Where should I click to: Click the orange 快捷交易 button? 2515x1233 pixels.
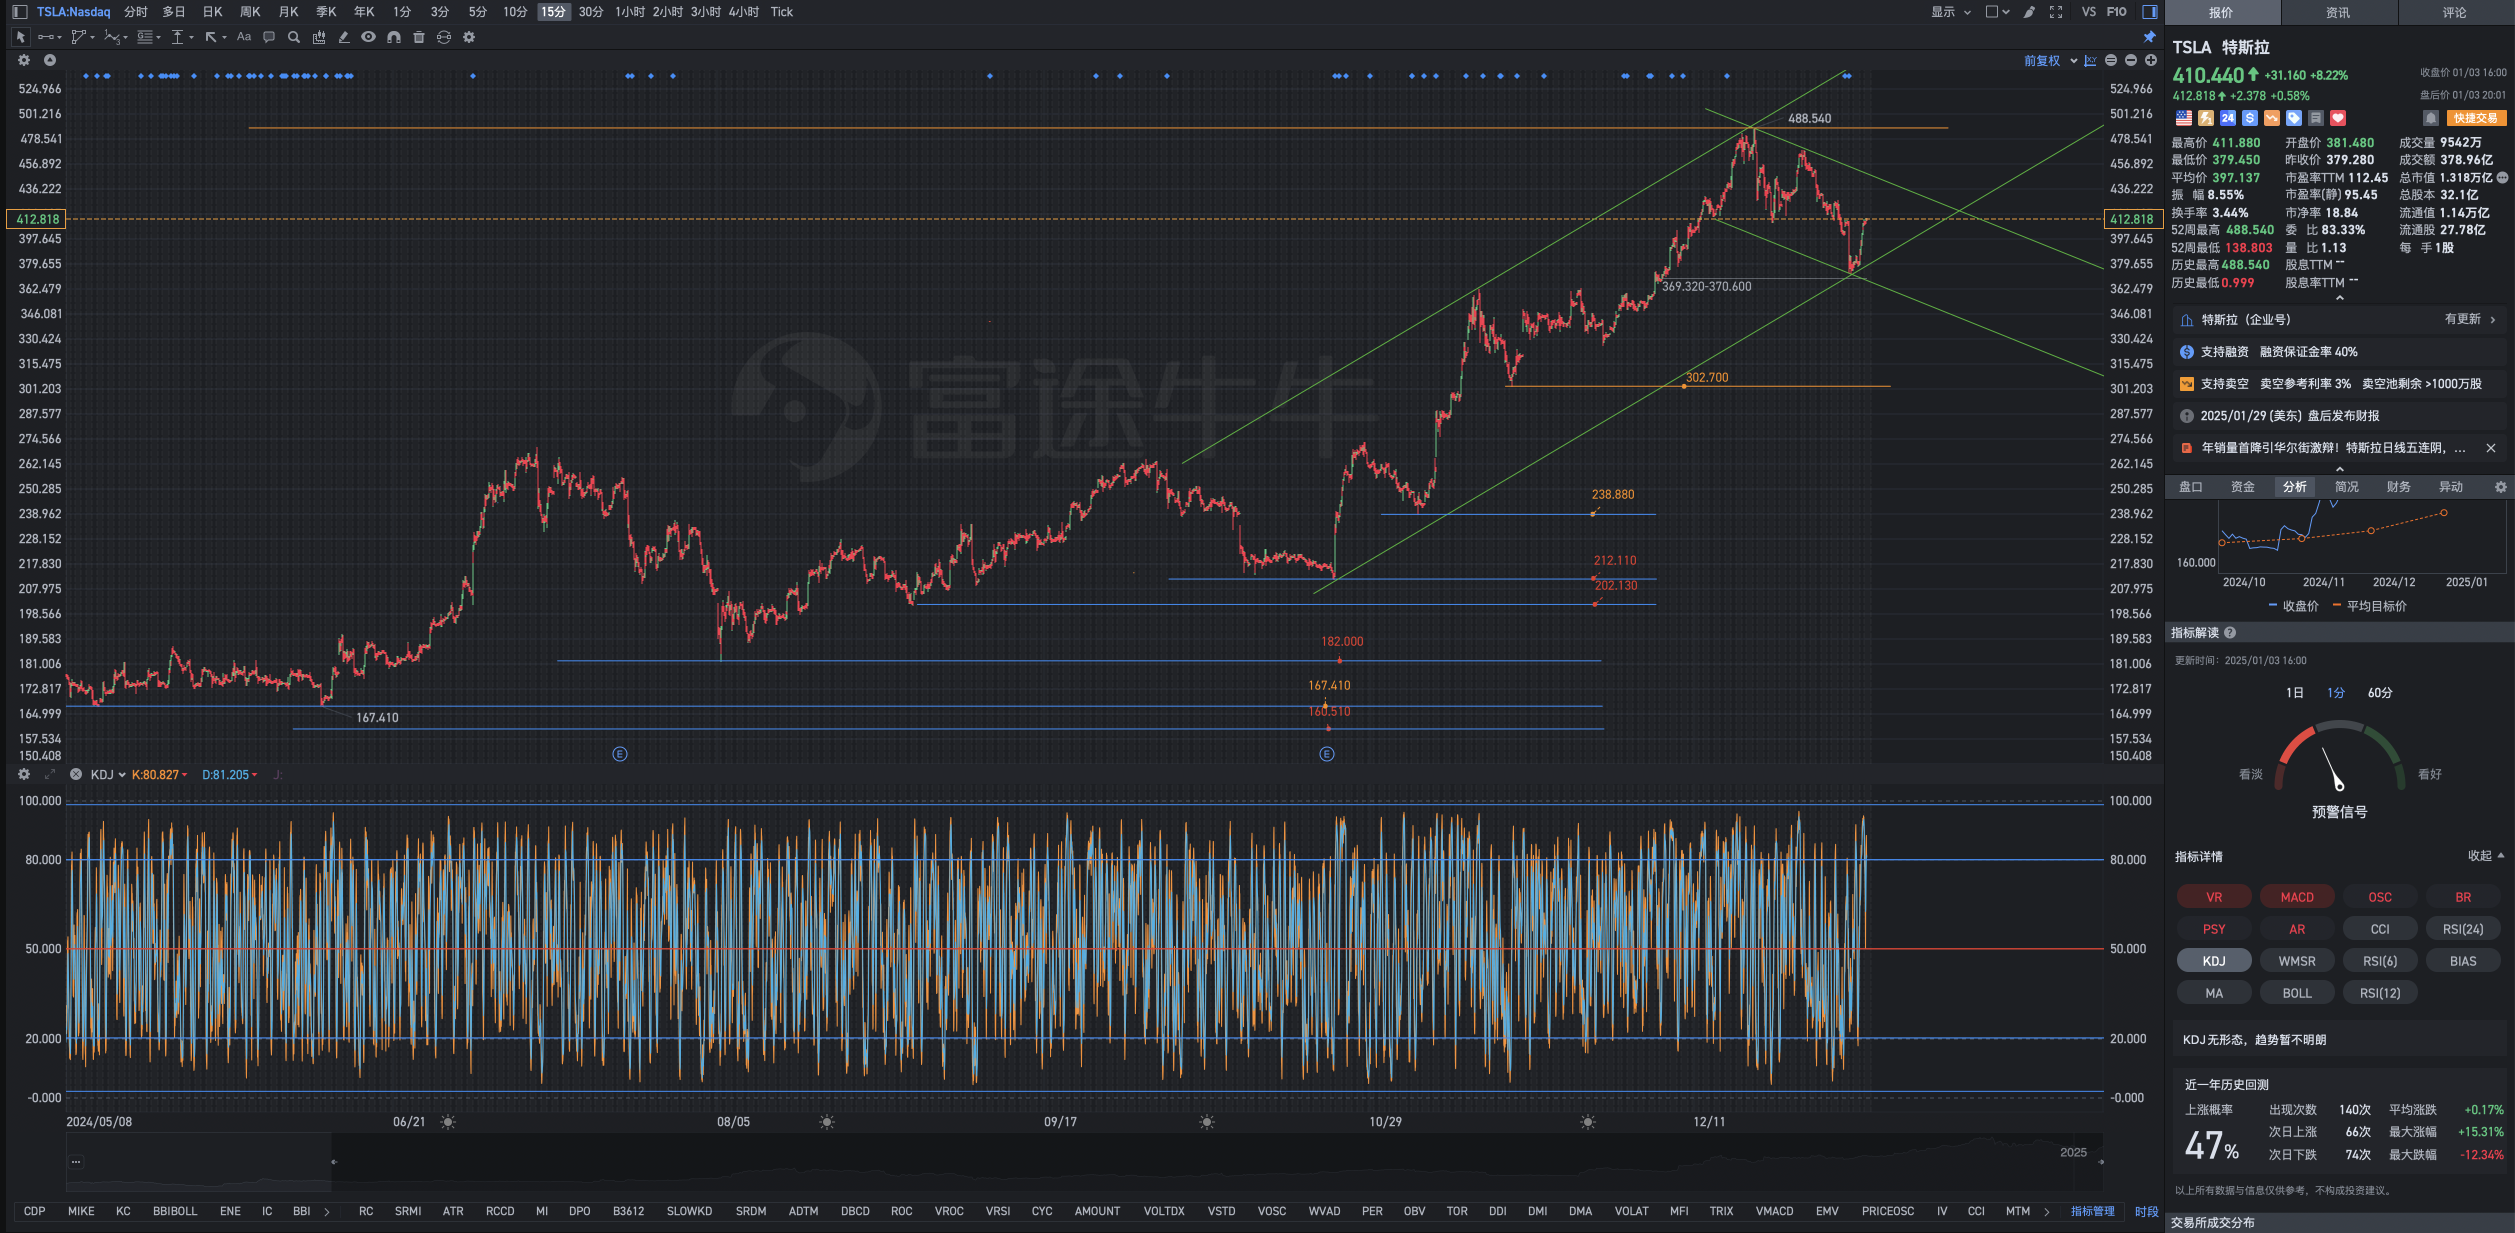pyautogui.click(x=2476, y=118)
